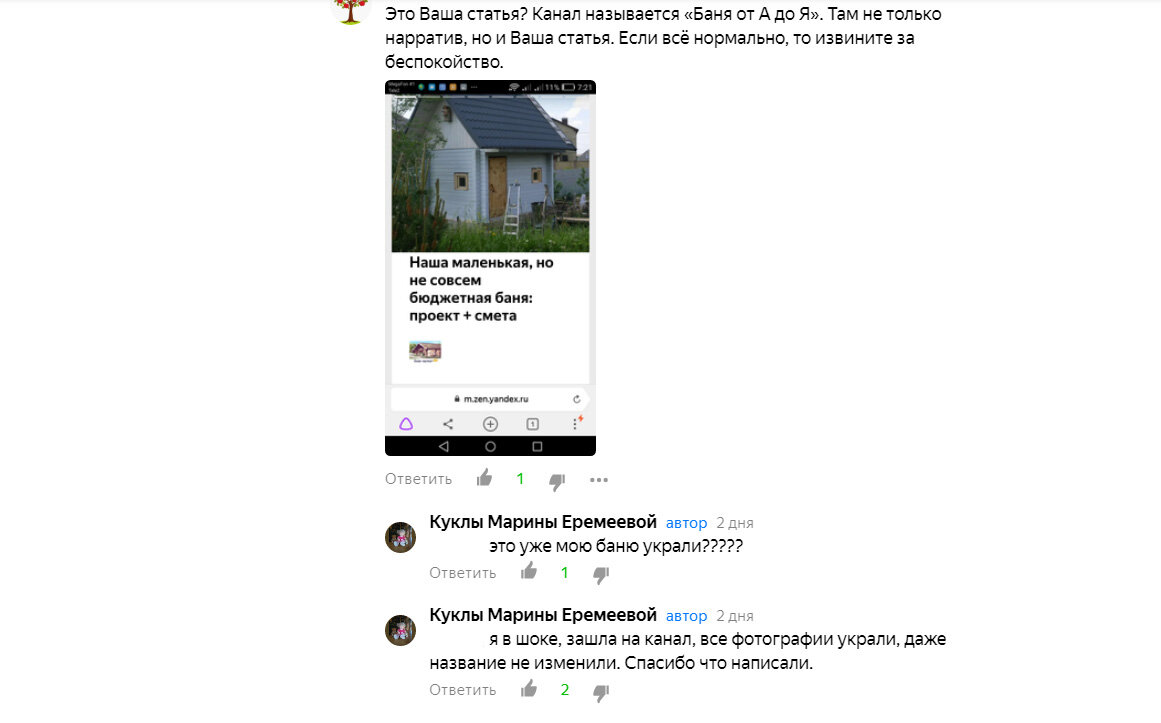Like the "я в шоке" reply
The width and height of the screenshot is (1161, 723).
[x=529, y=689]
